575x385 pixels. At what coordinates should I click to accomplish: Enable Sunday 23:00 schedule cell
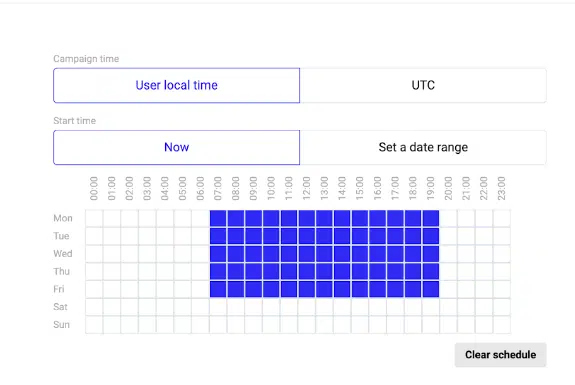[x=502, y=324]
